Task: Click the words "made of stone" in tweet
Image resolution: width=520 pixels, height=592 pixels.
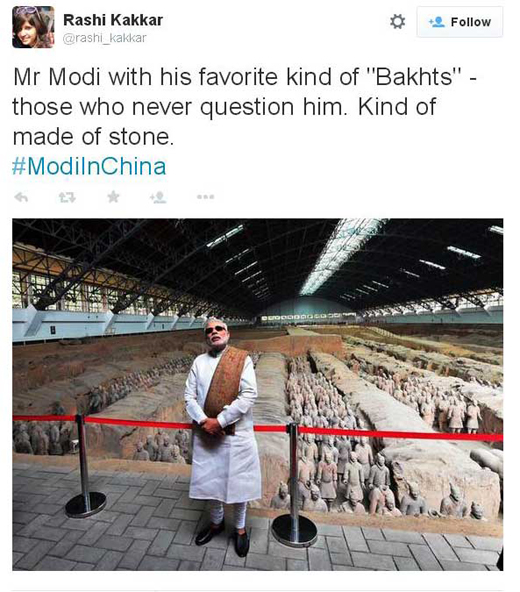Action: [93, 137]
